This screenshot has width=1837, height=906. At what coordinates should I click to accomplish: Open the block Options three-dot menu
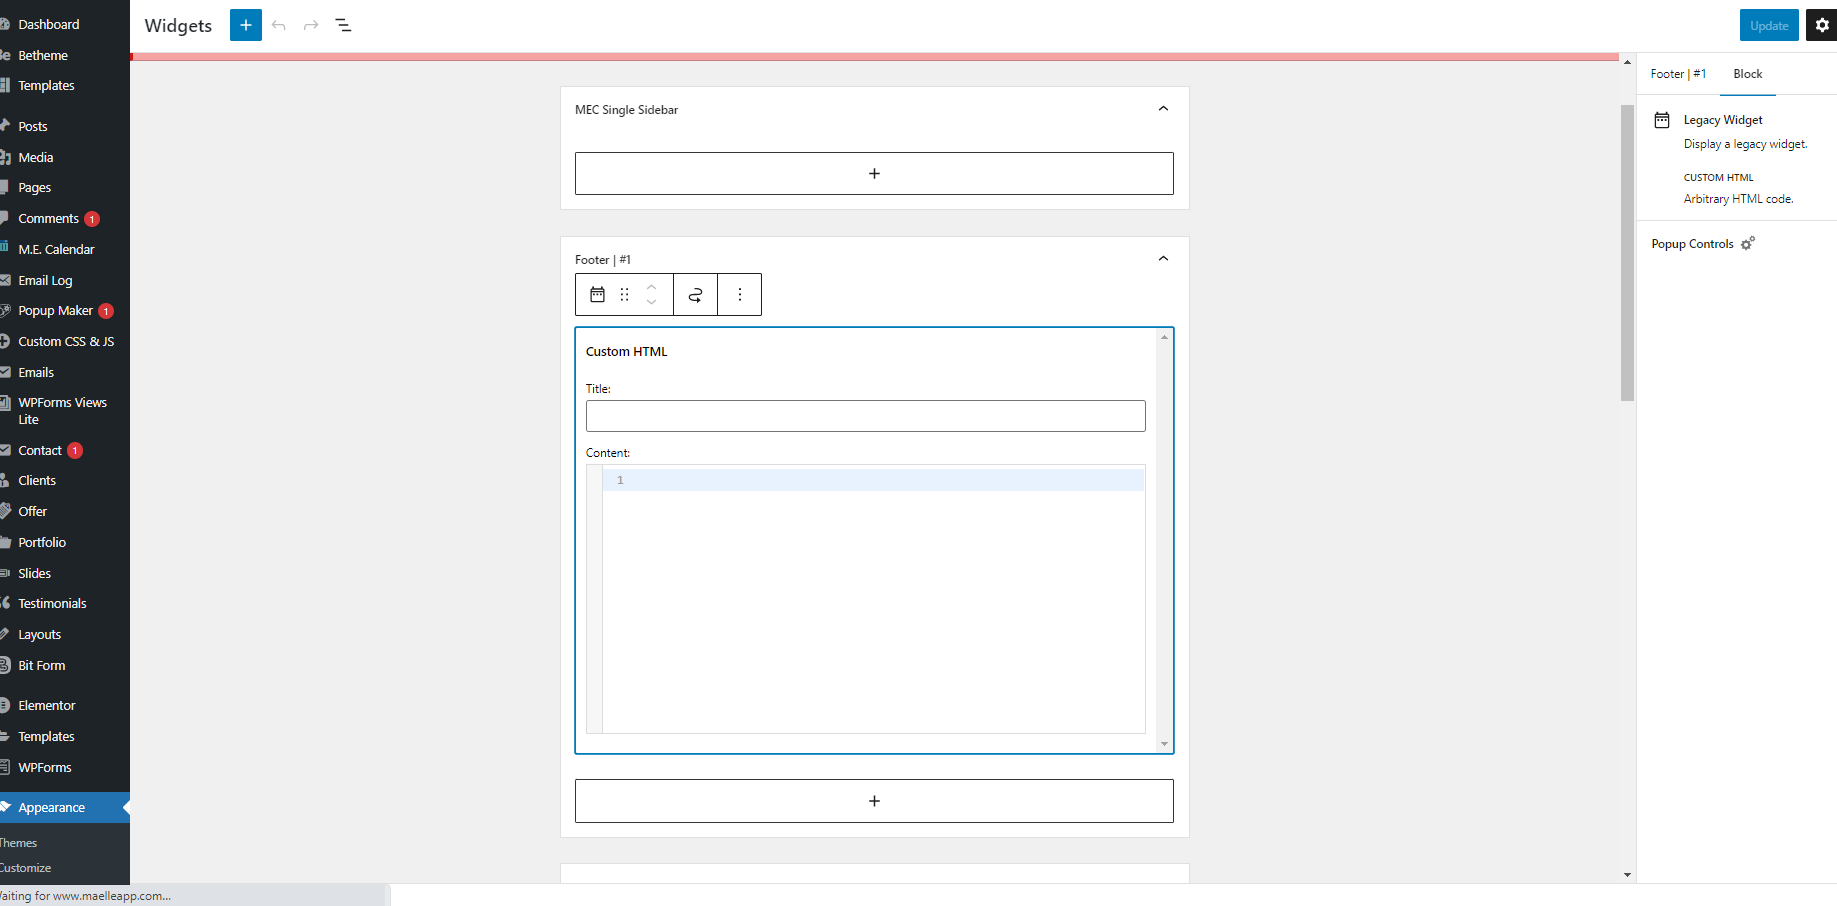740,294
